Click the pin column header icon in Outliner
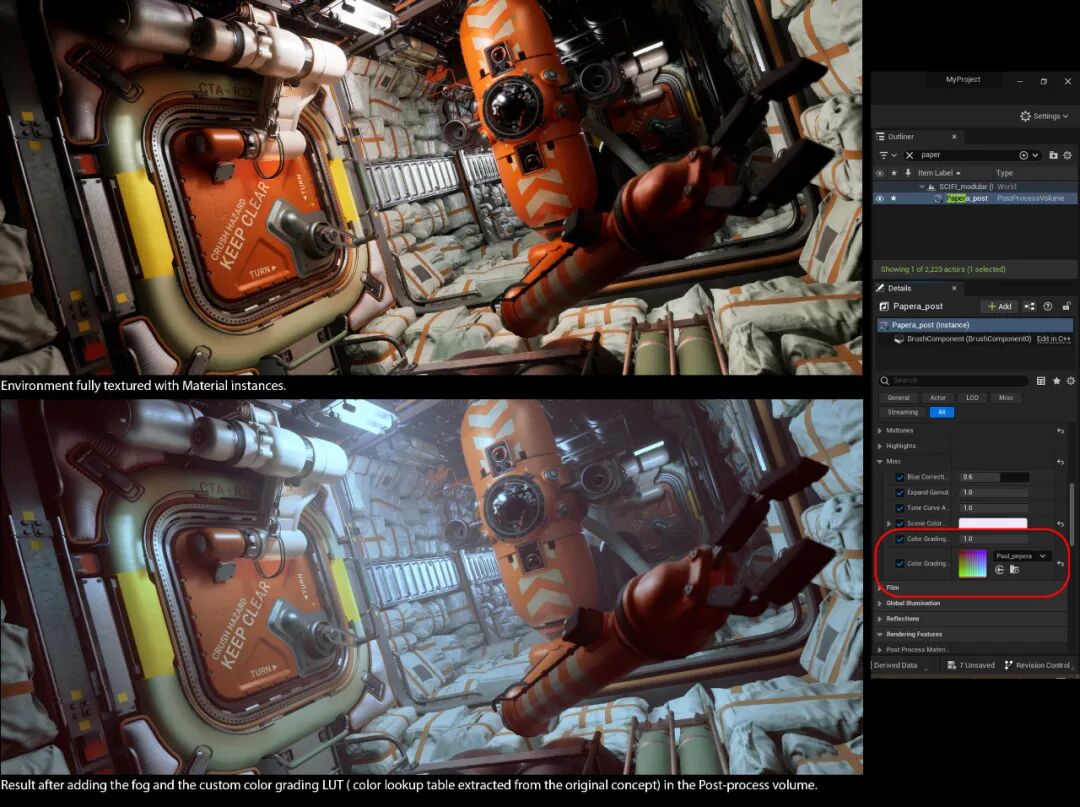1080x807 pixels. coord(908,173)
